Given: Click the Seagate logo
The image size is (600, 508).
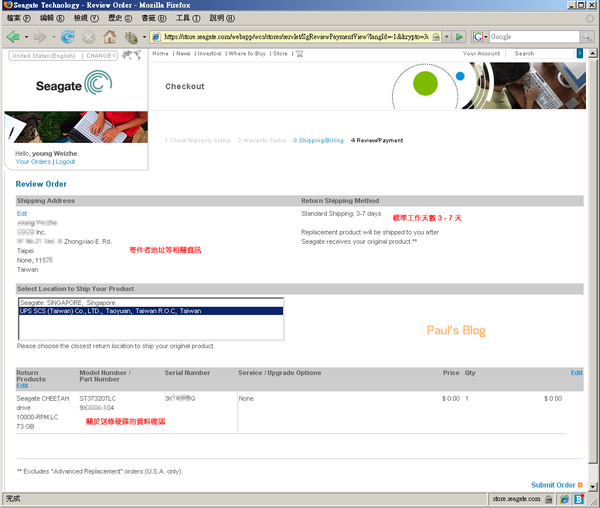Looking at the screenshot, I should [x=74, y=83].
